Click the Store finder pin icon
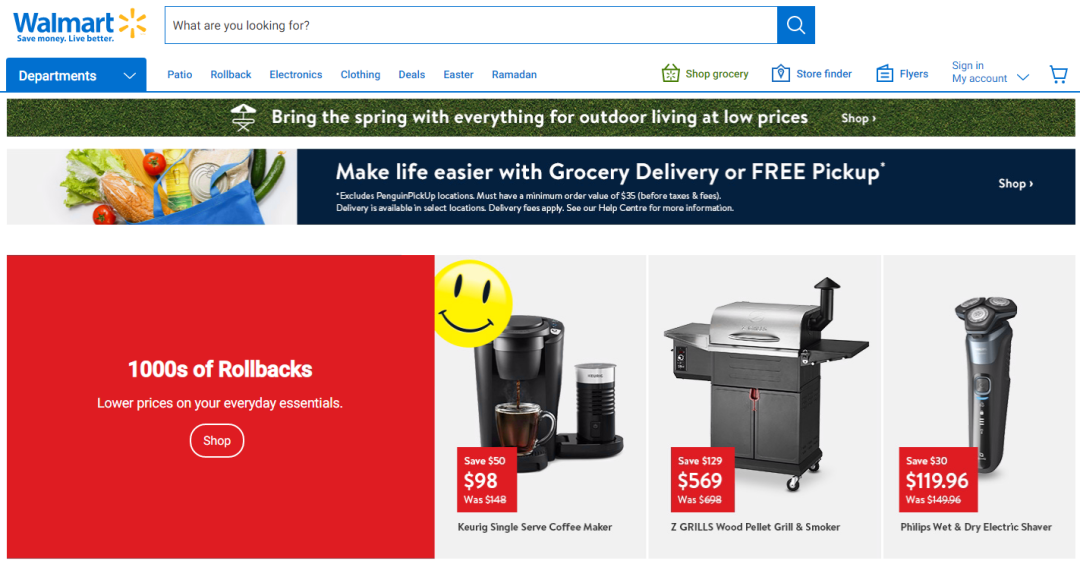 coord(780,73)
